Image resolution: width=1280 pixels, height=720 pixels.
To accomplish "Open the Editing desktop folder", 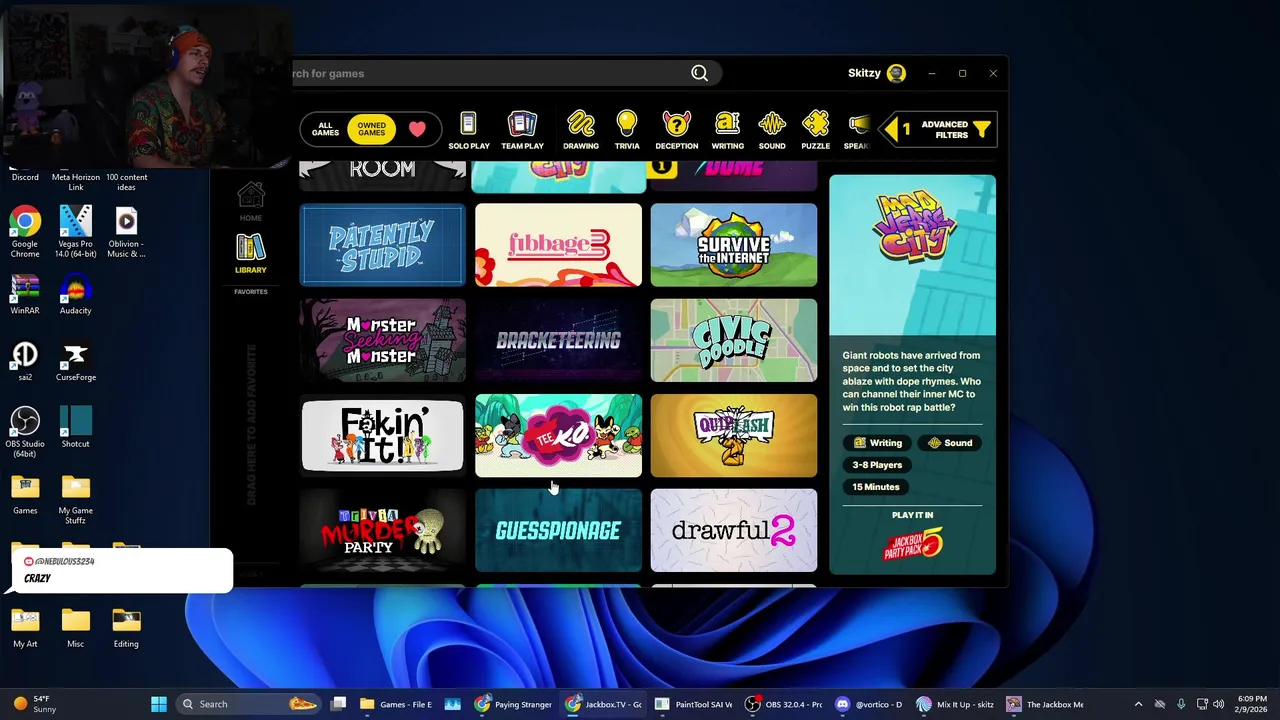I will tap(126, 628).
